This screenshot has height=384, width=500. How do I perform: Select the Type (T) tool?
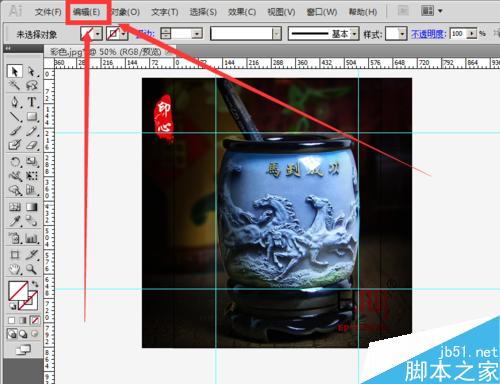point(32,102)
